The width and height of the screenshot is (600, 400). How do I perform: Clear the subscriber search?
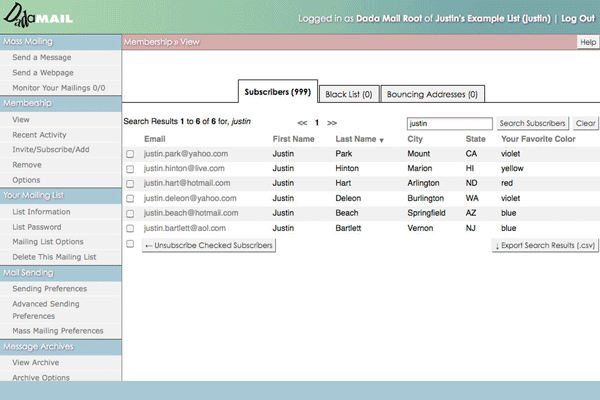(x=586, y=123)
